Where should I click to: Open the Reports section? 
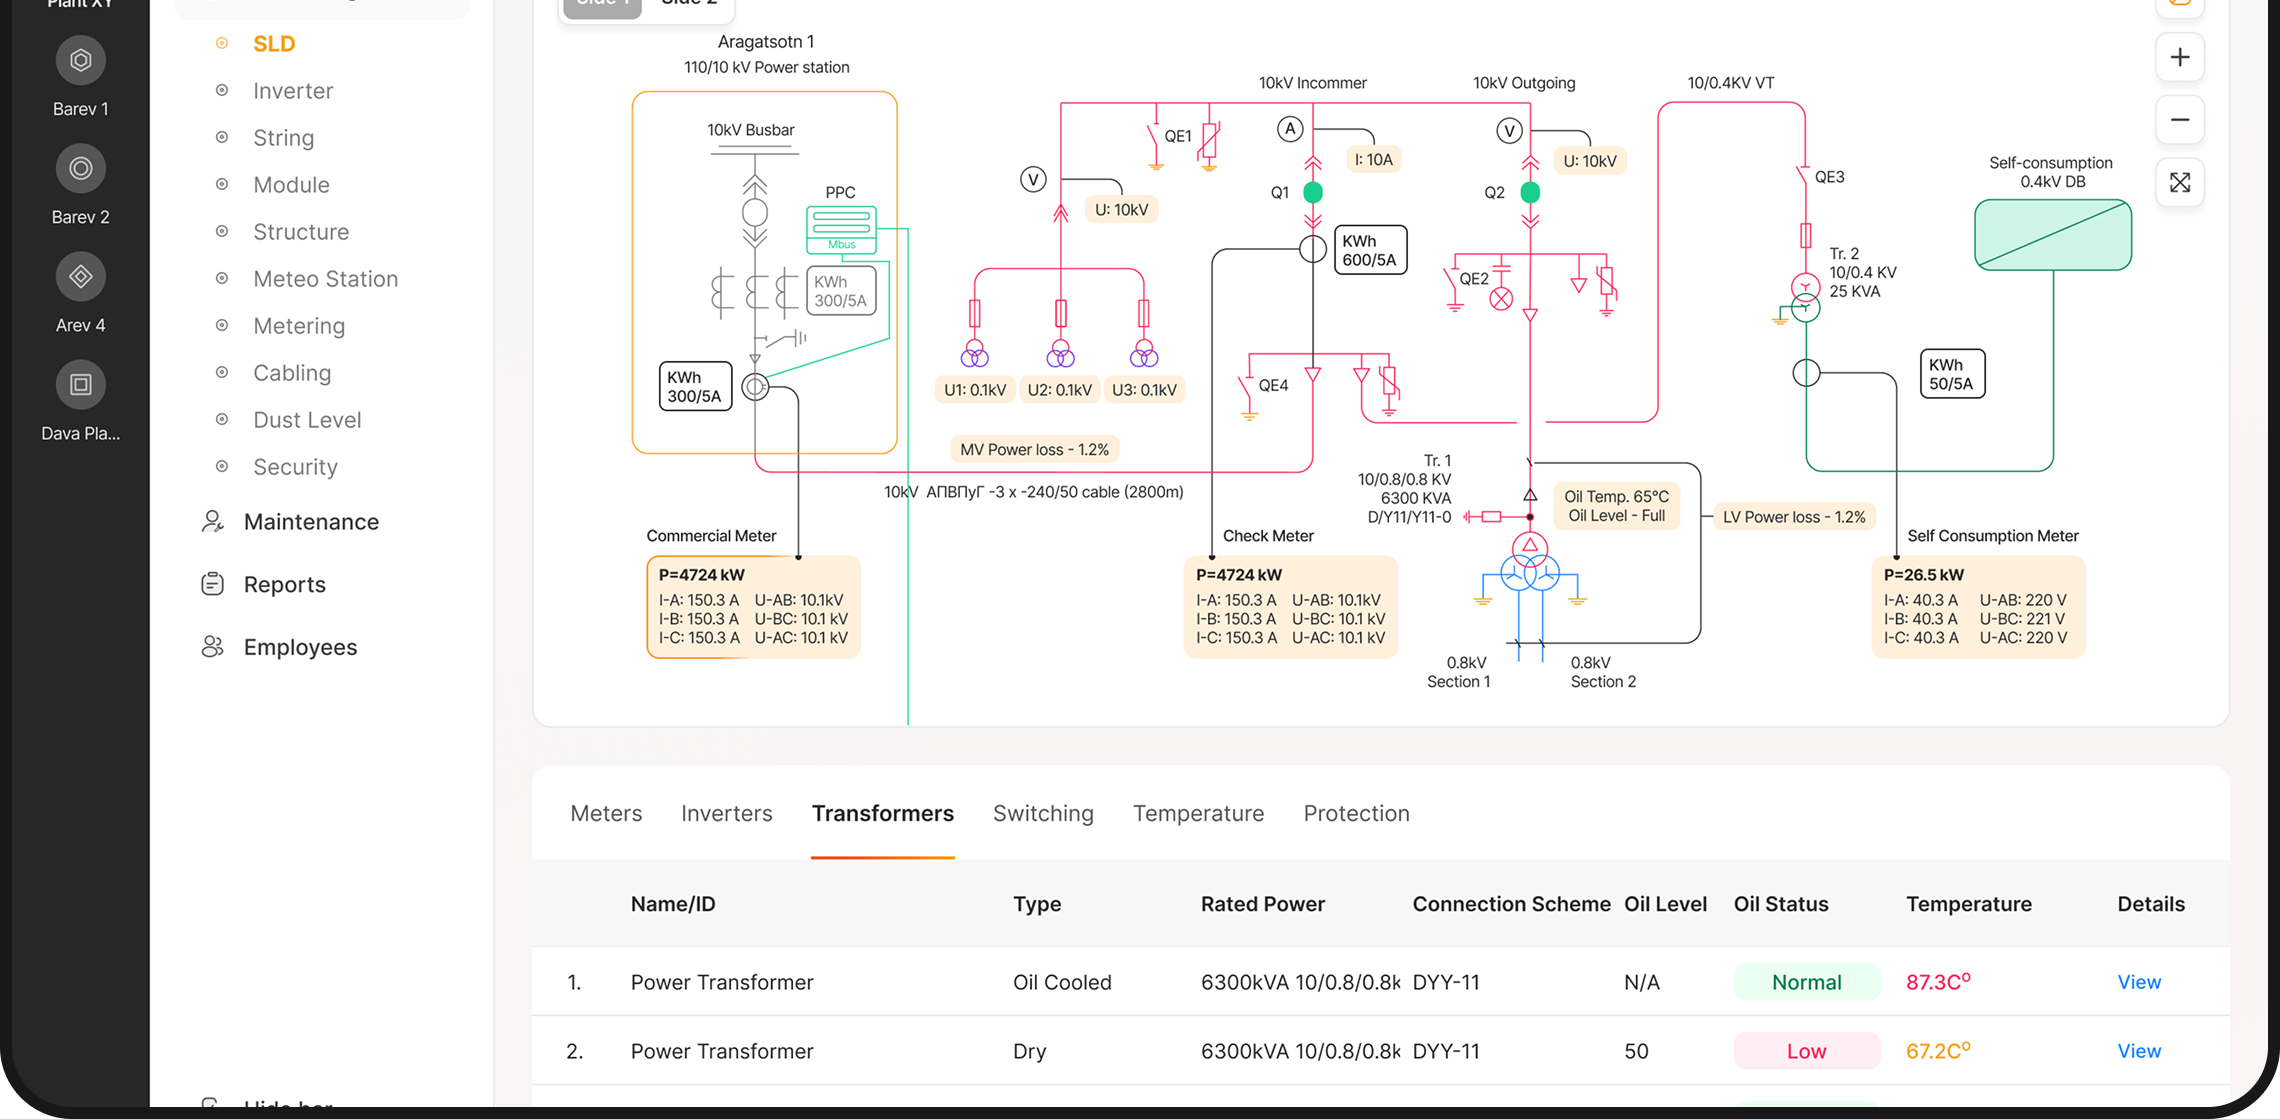point(284,585)
